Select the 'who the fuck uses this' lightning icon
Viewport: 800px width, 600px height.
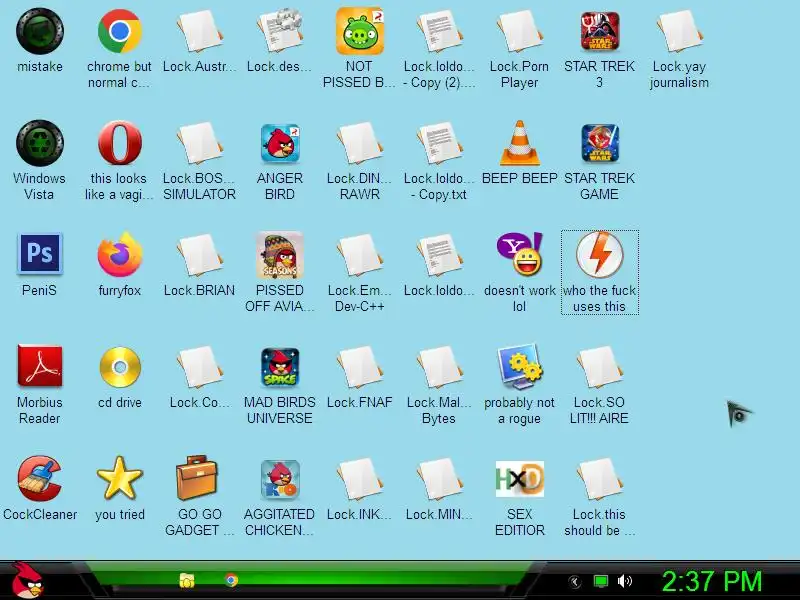pyautogui.click(x=599, y=254)
